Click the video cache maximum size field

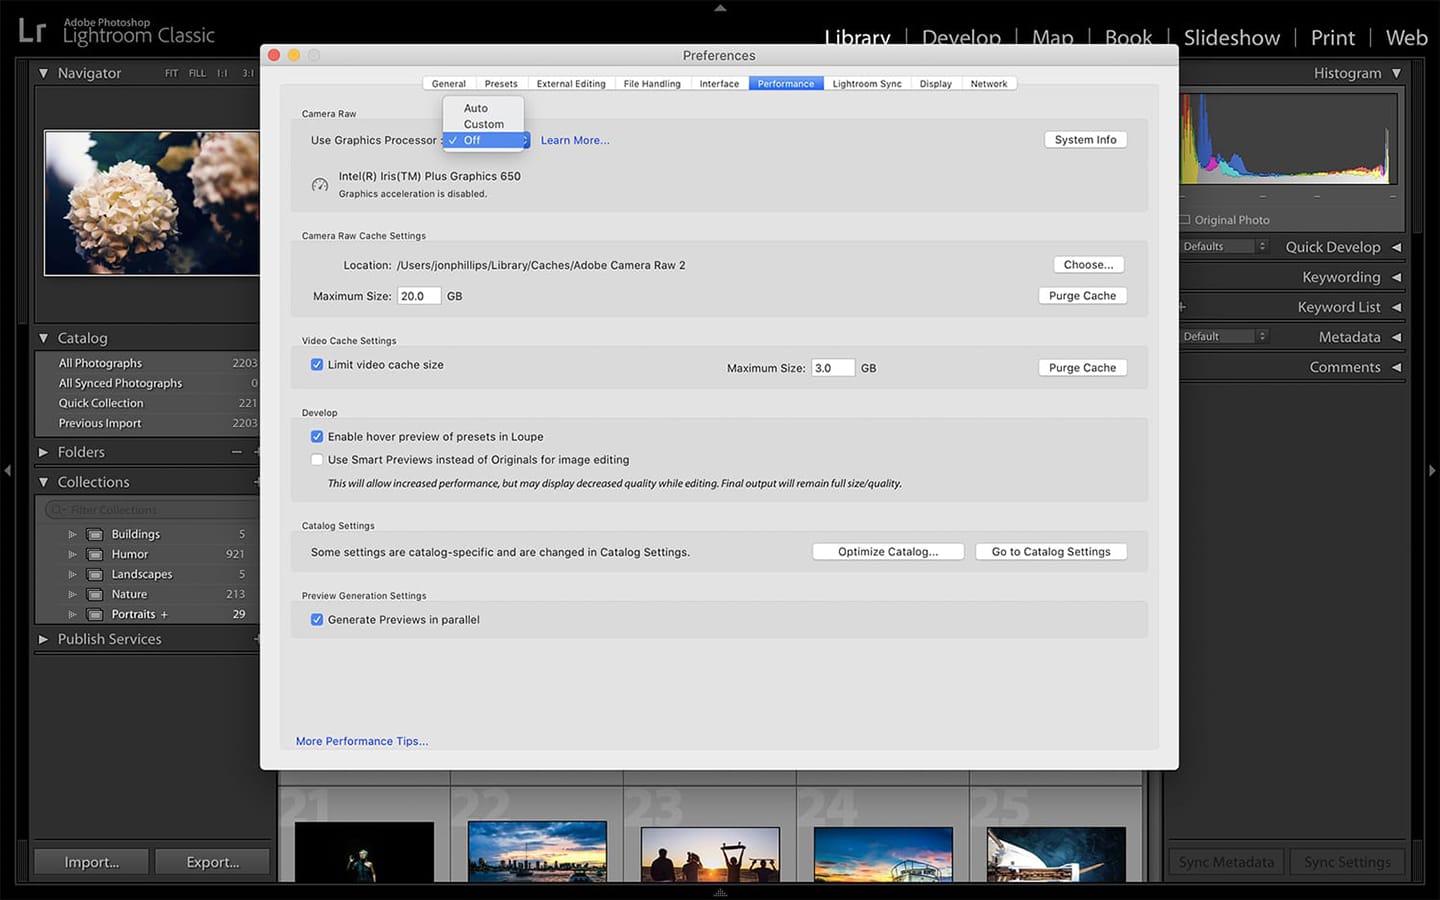click(x=833, y=368)
